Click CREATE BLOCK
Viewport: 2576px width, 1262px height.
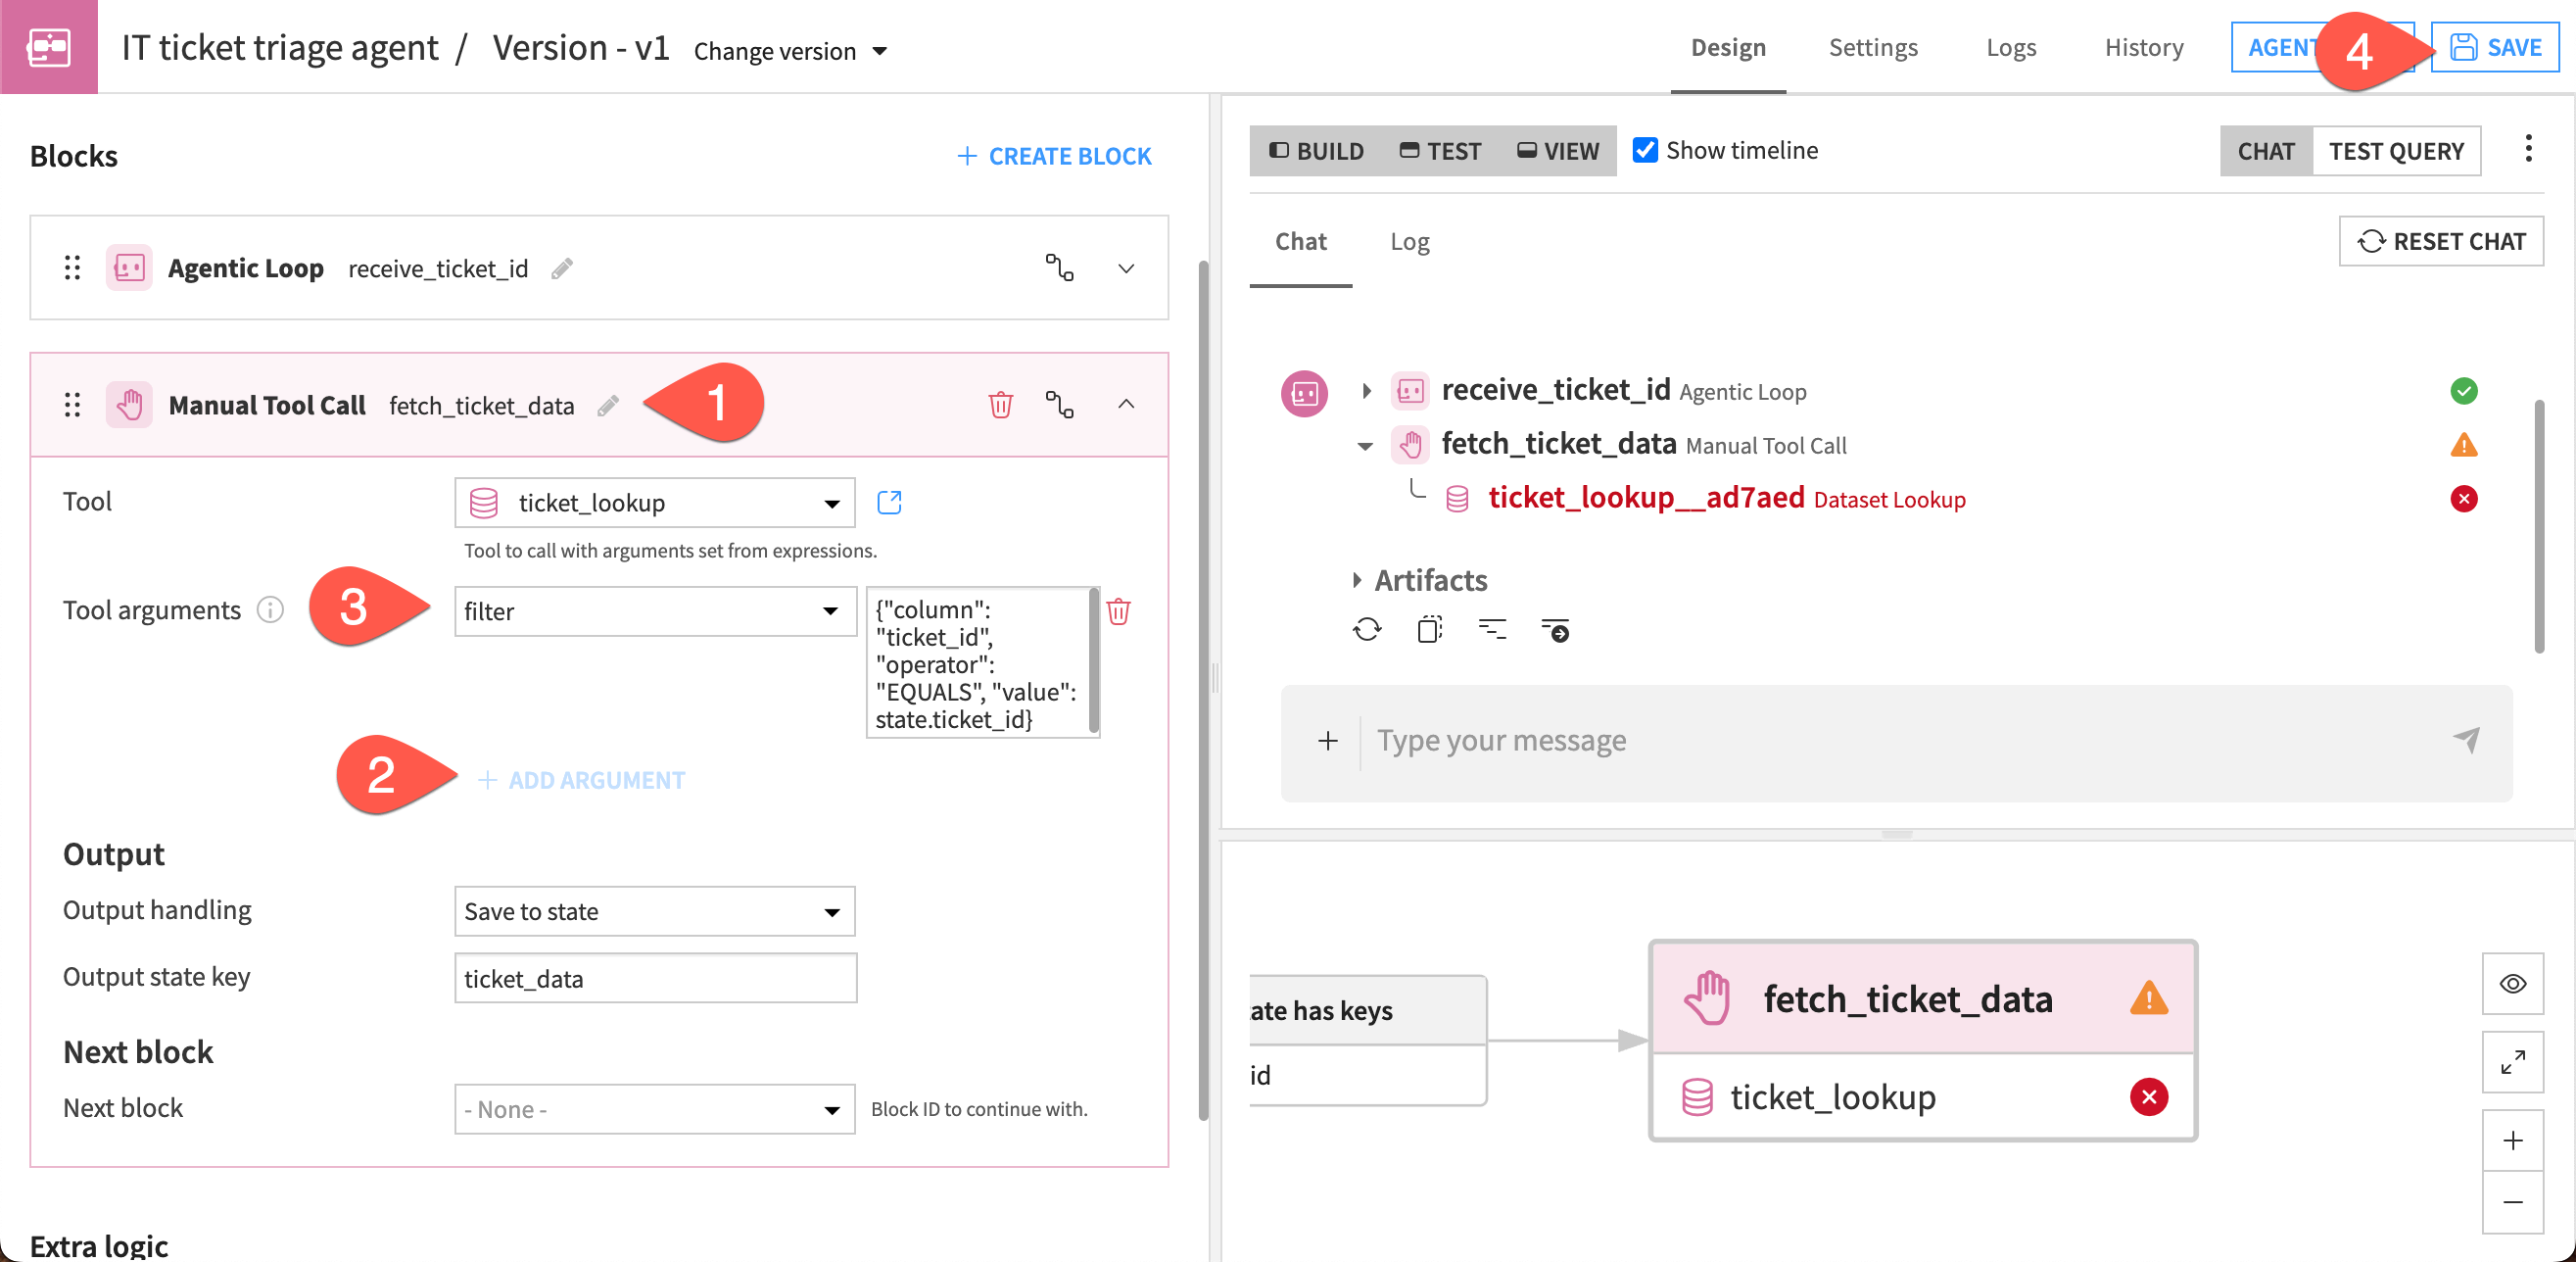pos(1054,156)
